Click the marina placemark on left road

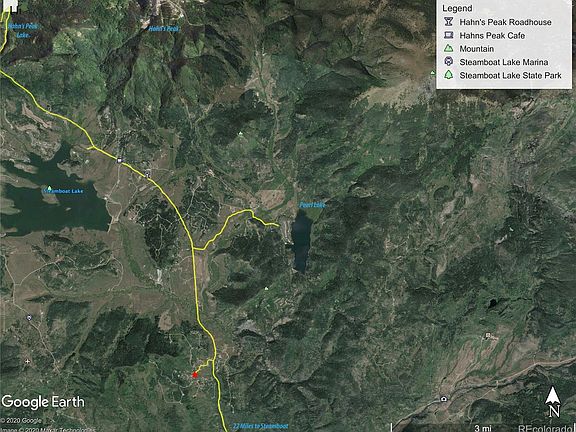point(29,318)
